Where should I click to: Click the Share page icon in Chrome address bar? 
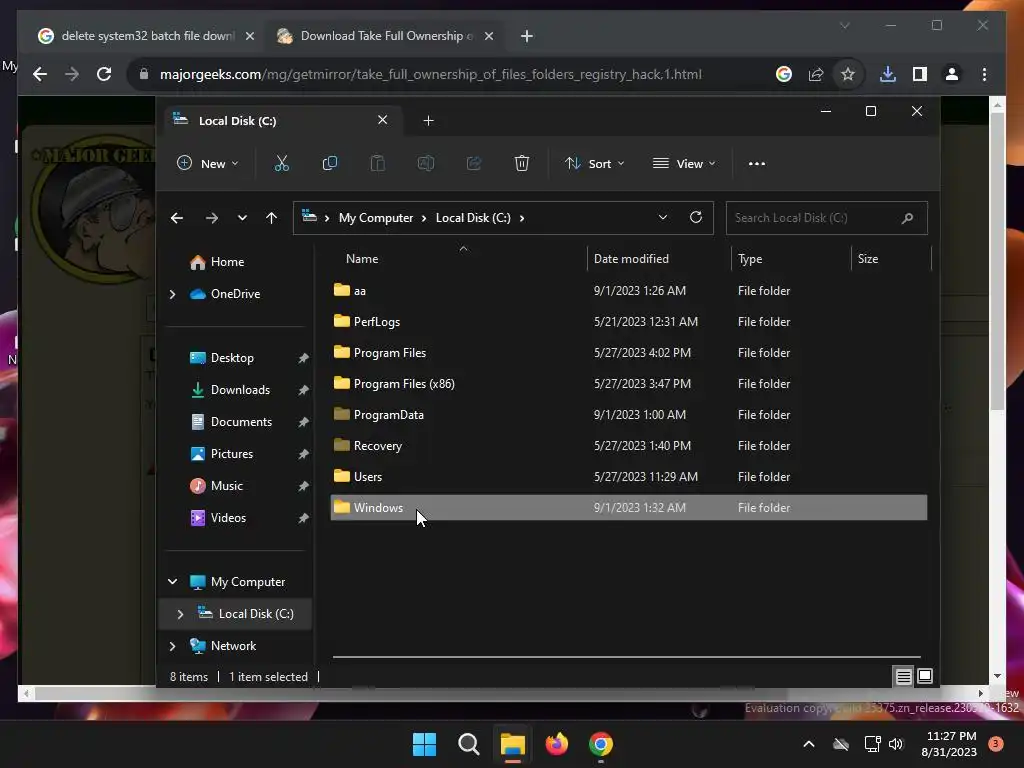[x=816, y=74]
